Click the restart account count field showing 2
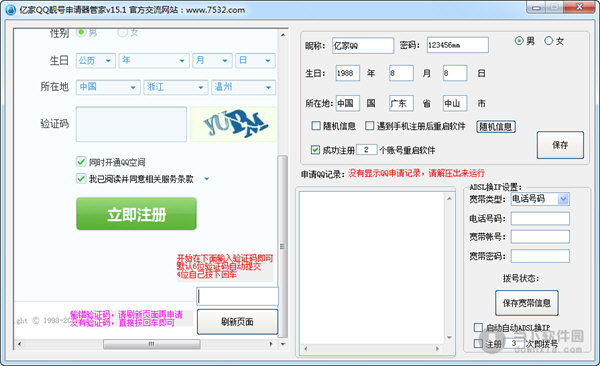The height and width of the screenshot is (366, 600). click(366, 150)
